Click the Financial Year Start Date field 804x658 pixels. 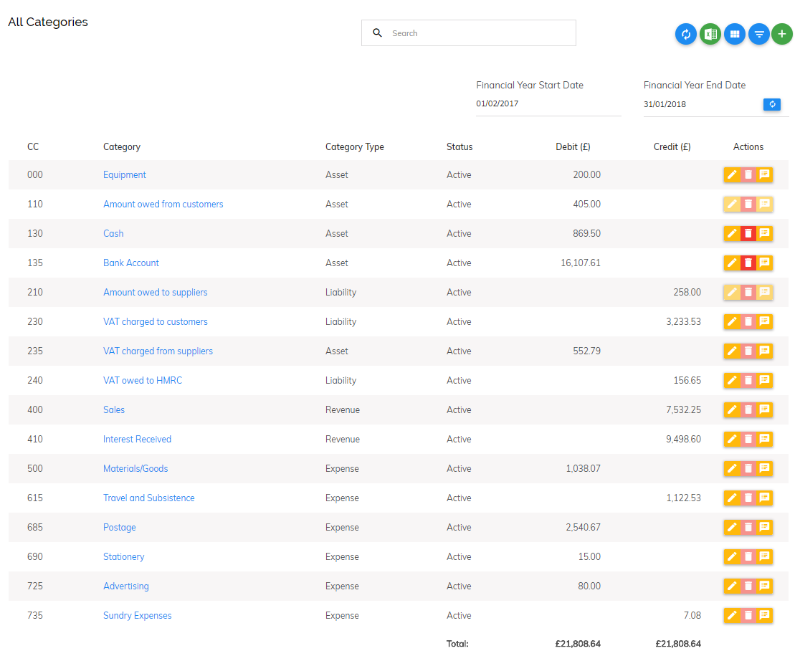coord(548,104)
